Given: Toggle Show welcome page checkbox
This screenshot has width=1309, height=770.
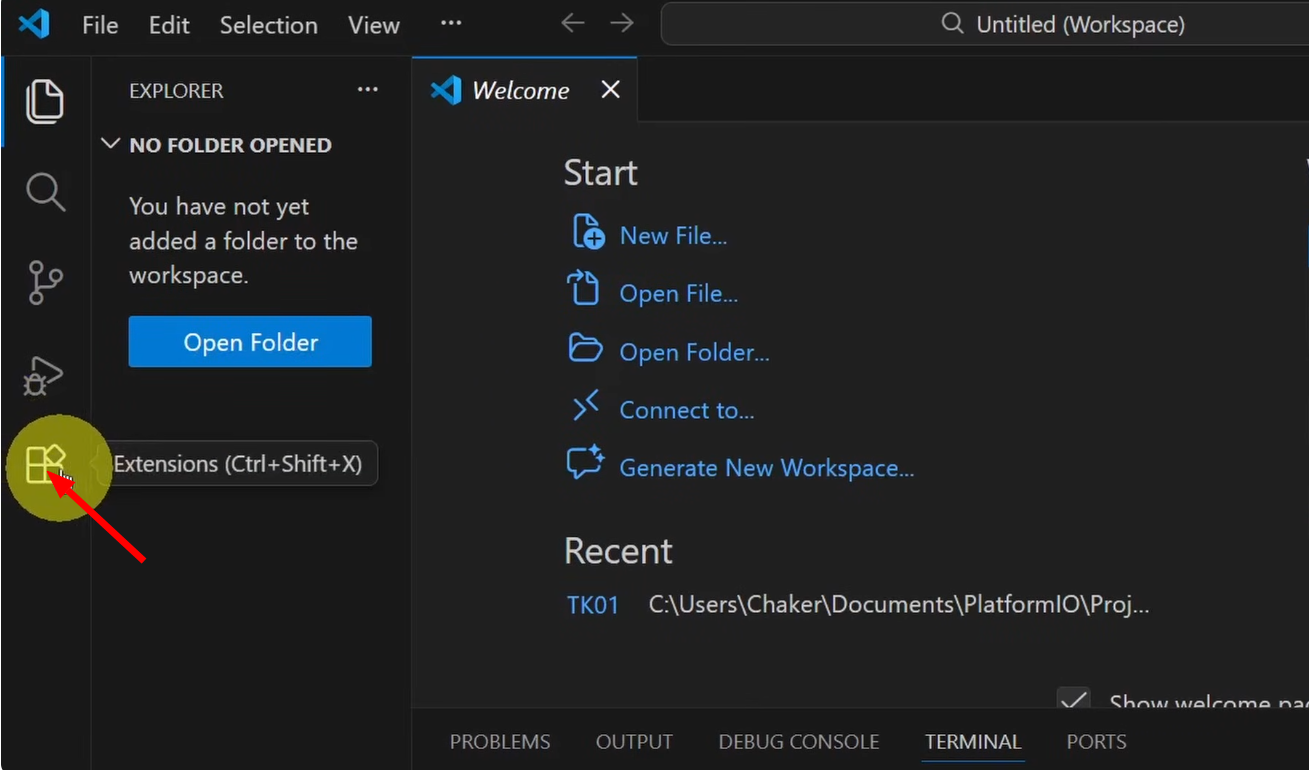Looking at the screenshot, I should [1074, 701].
